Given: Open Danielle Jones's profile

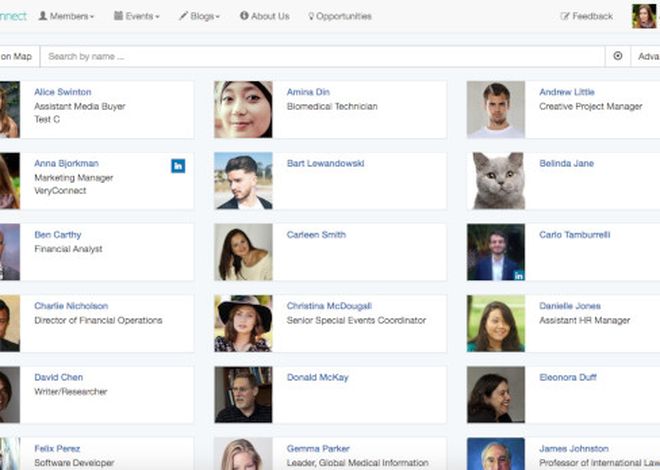Looking at the screenshot, I should [570, 306].
